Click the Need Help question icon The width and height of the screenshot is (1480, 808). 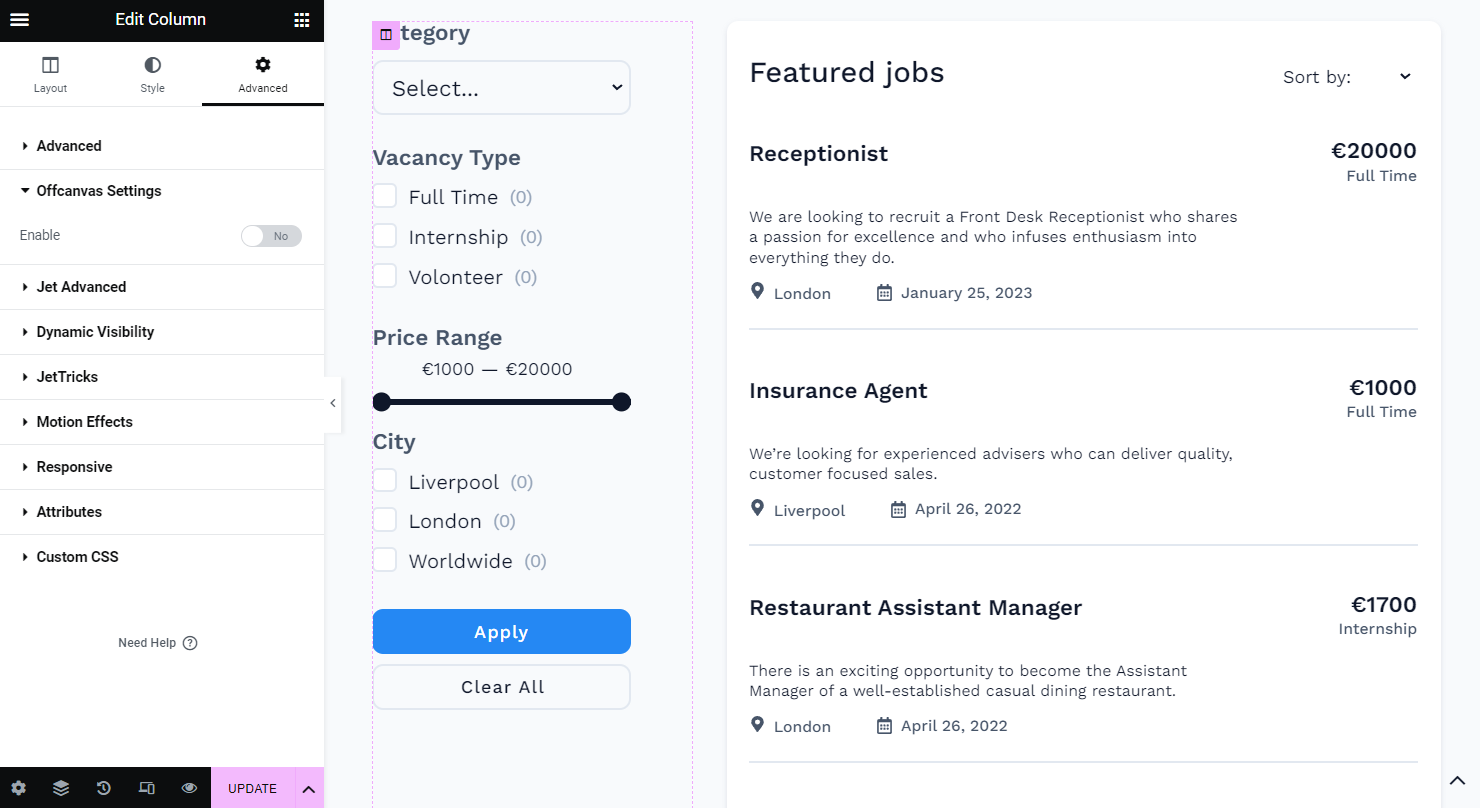(190, 643)
